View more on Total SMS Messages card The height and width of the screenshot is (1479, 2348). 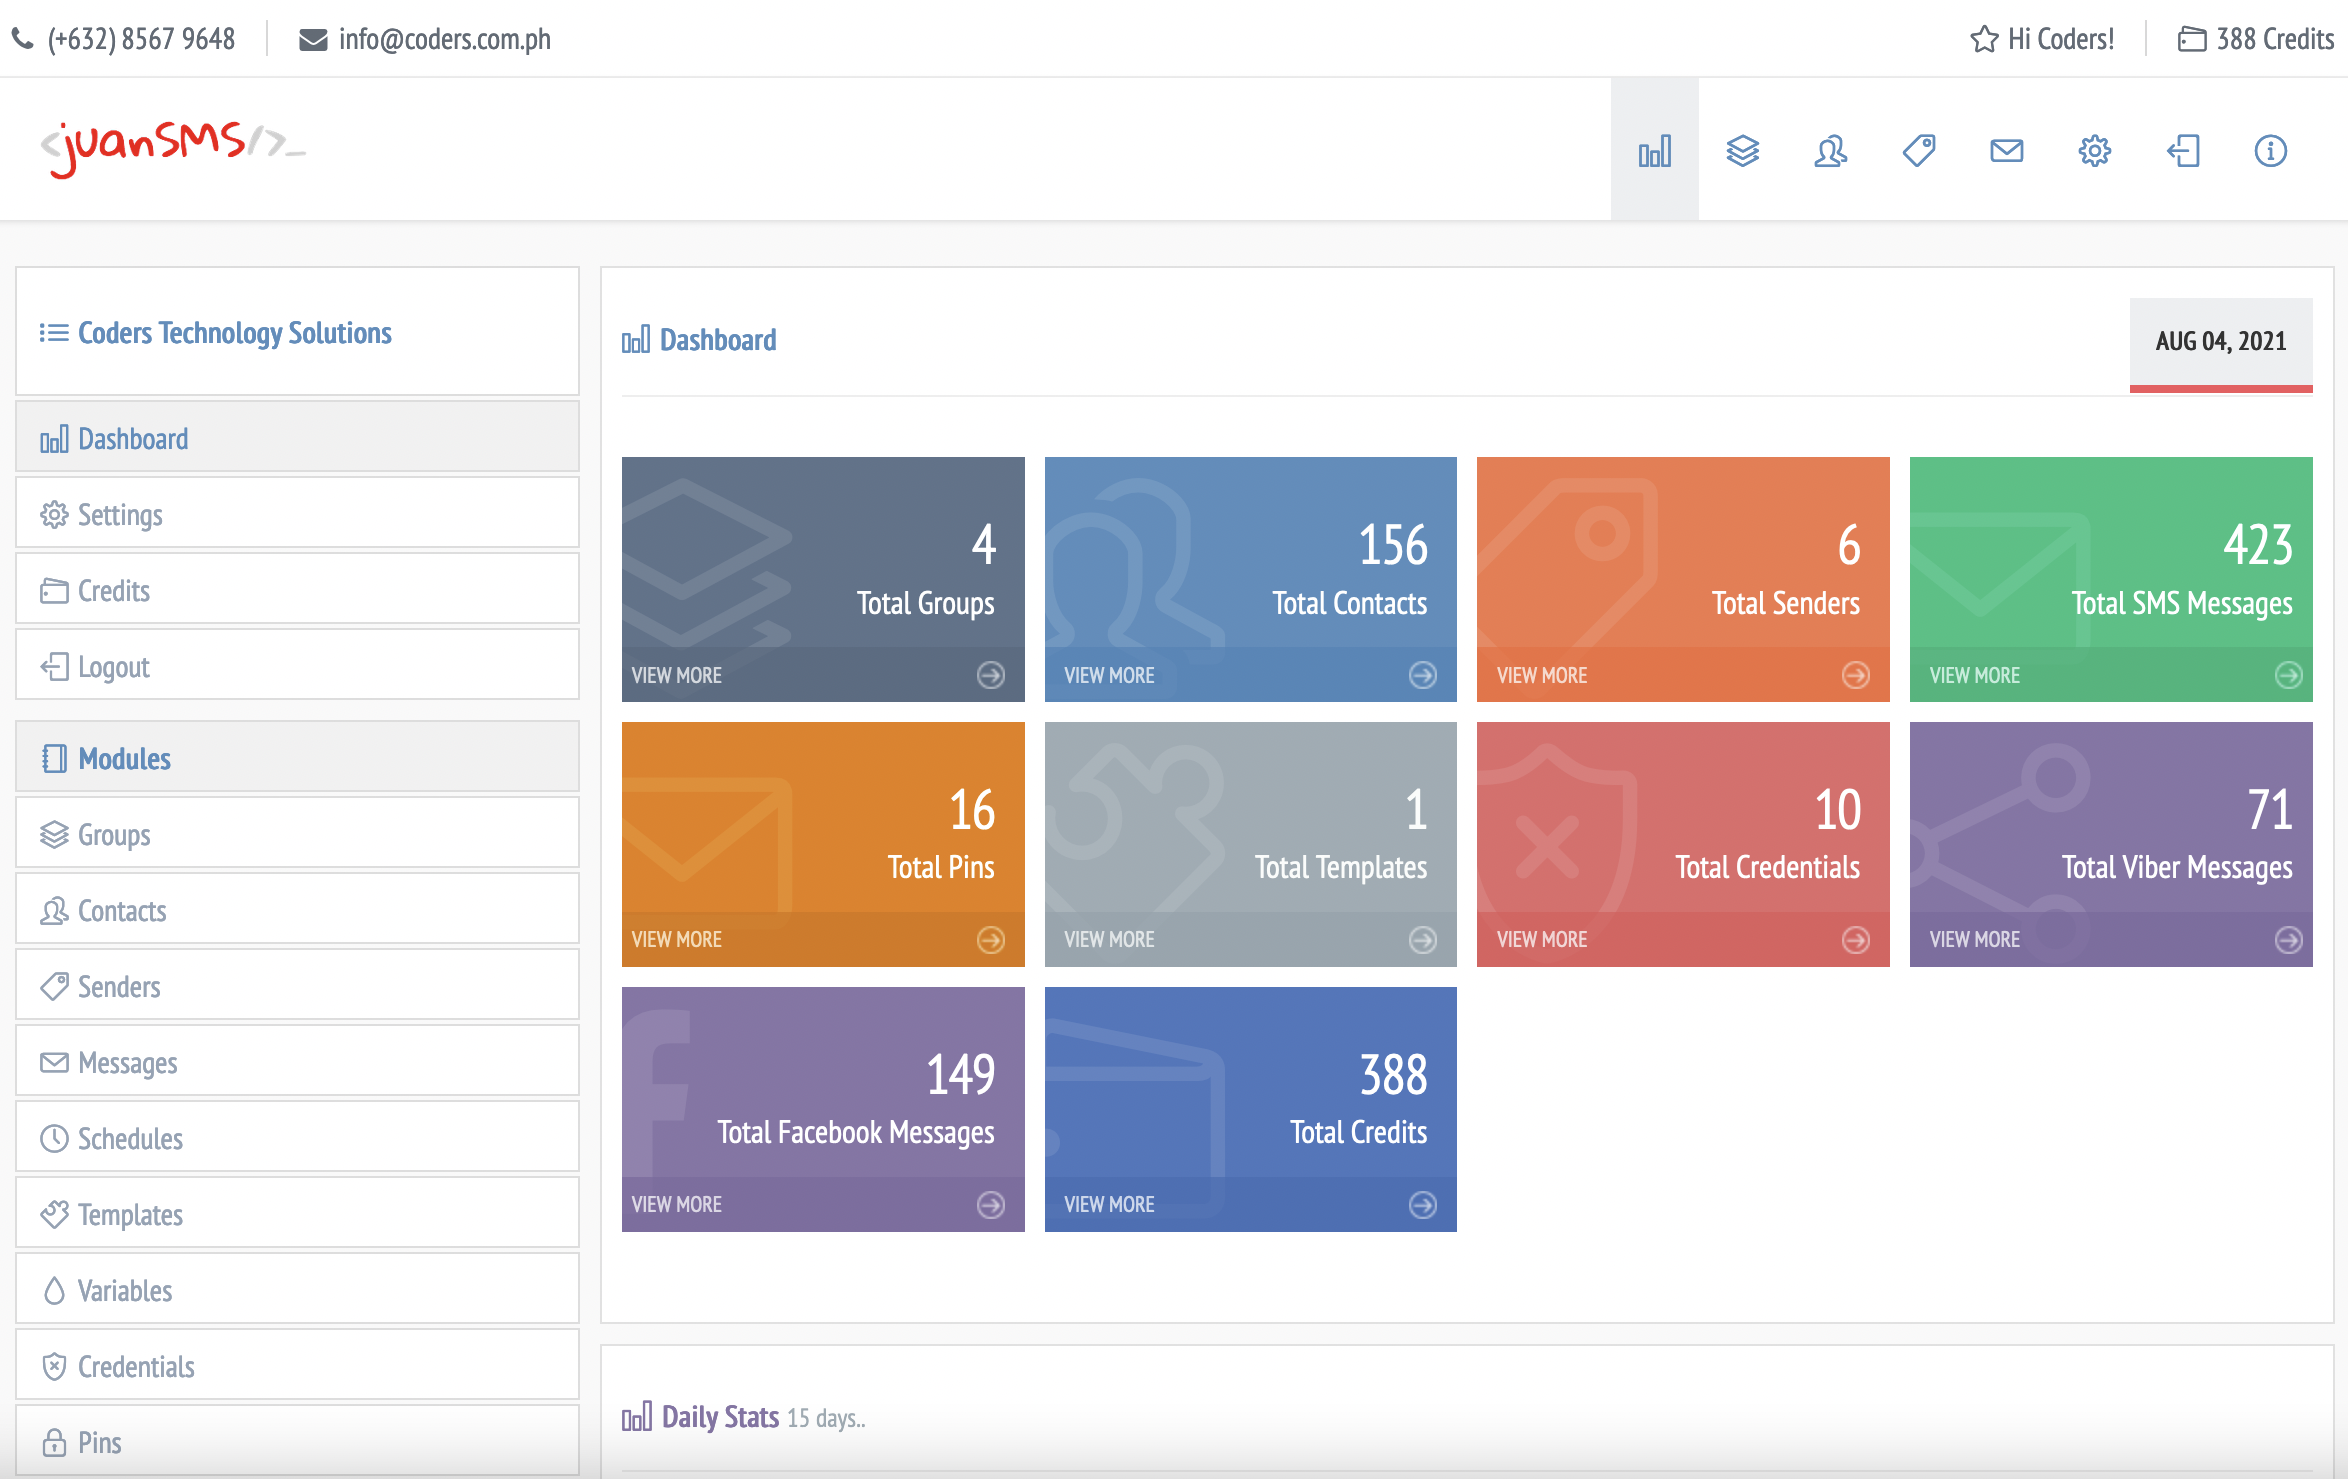[1975, 675]
